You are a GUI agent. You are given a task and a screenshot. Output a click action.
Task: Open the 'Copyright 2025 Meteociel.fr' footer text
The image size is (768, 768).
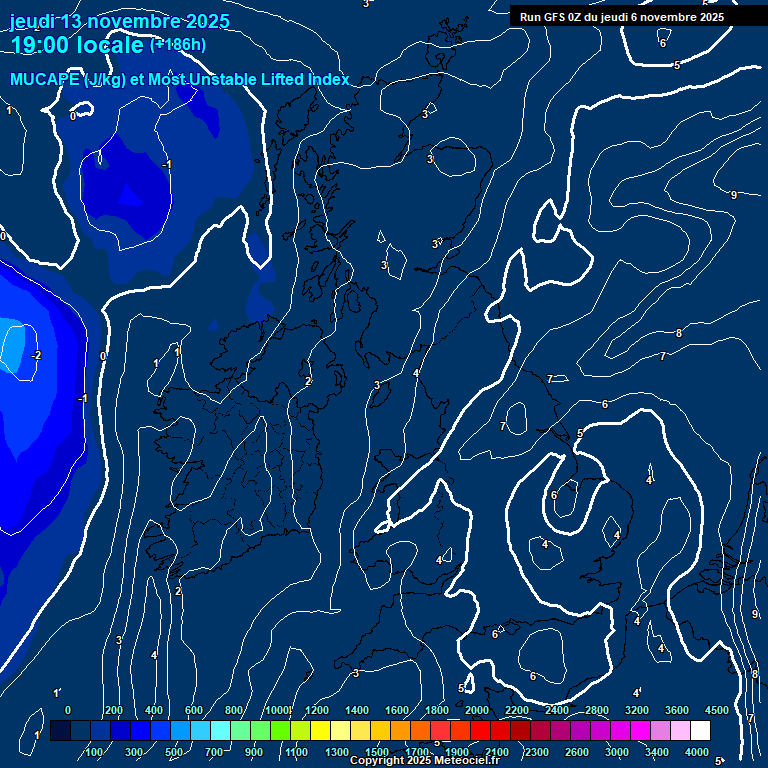[x=425, y=760]
